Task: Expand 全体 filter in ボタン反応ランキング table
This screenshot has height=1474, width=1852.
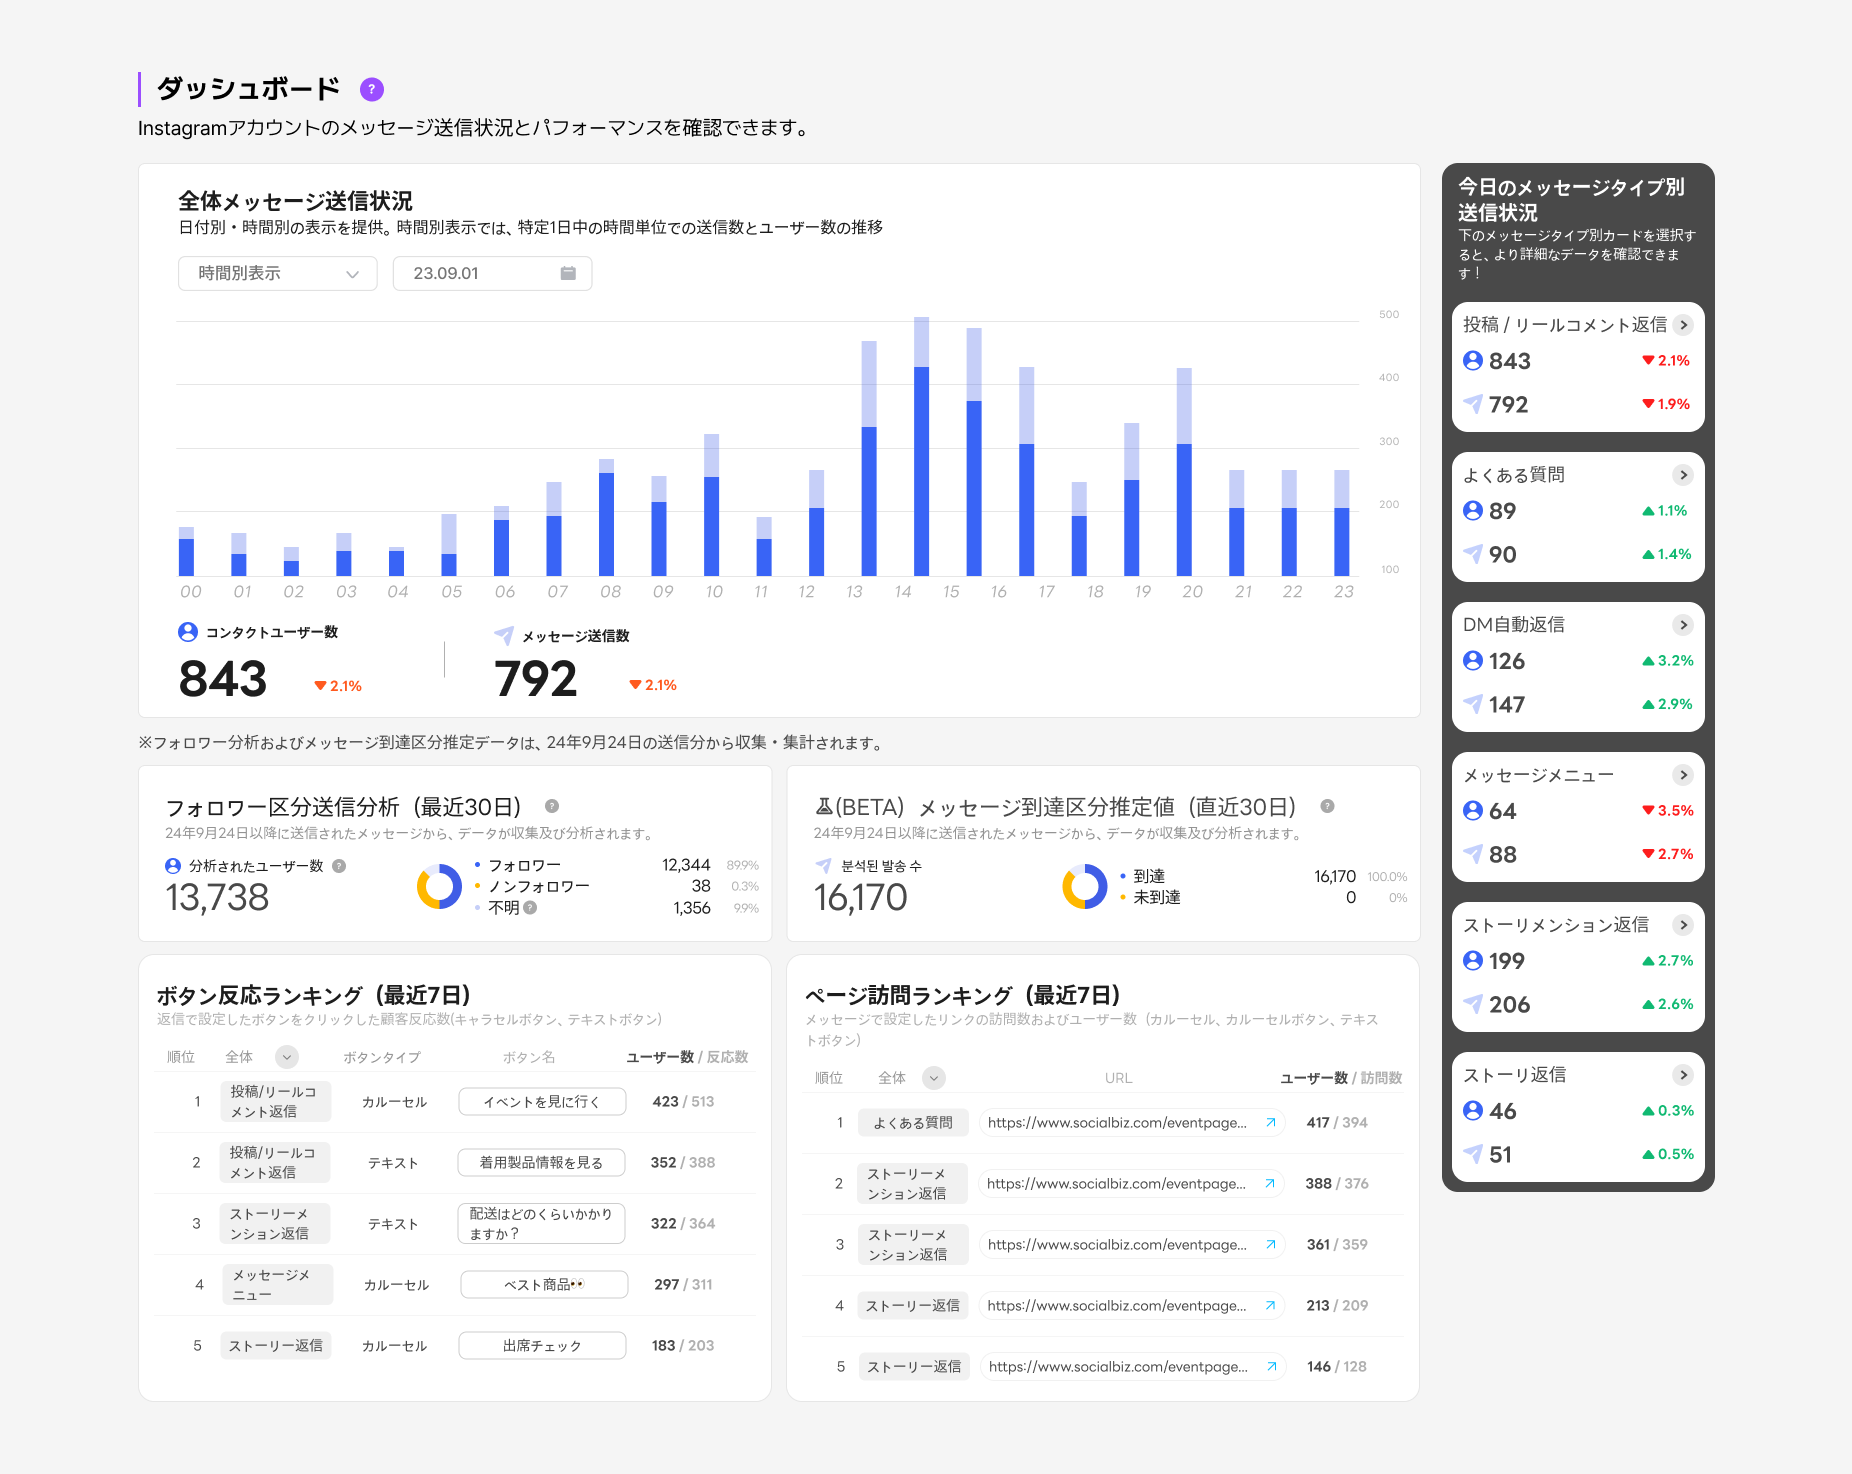Action: 287,1057
